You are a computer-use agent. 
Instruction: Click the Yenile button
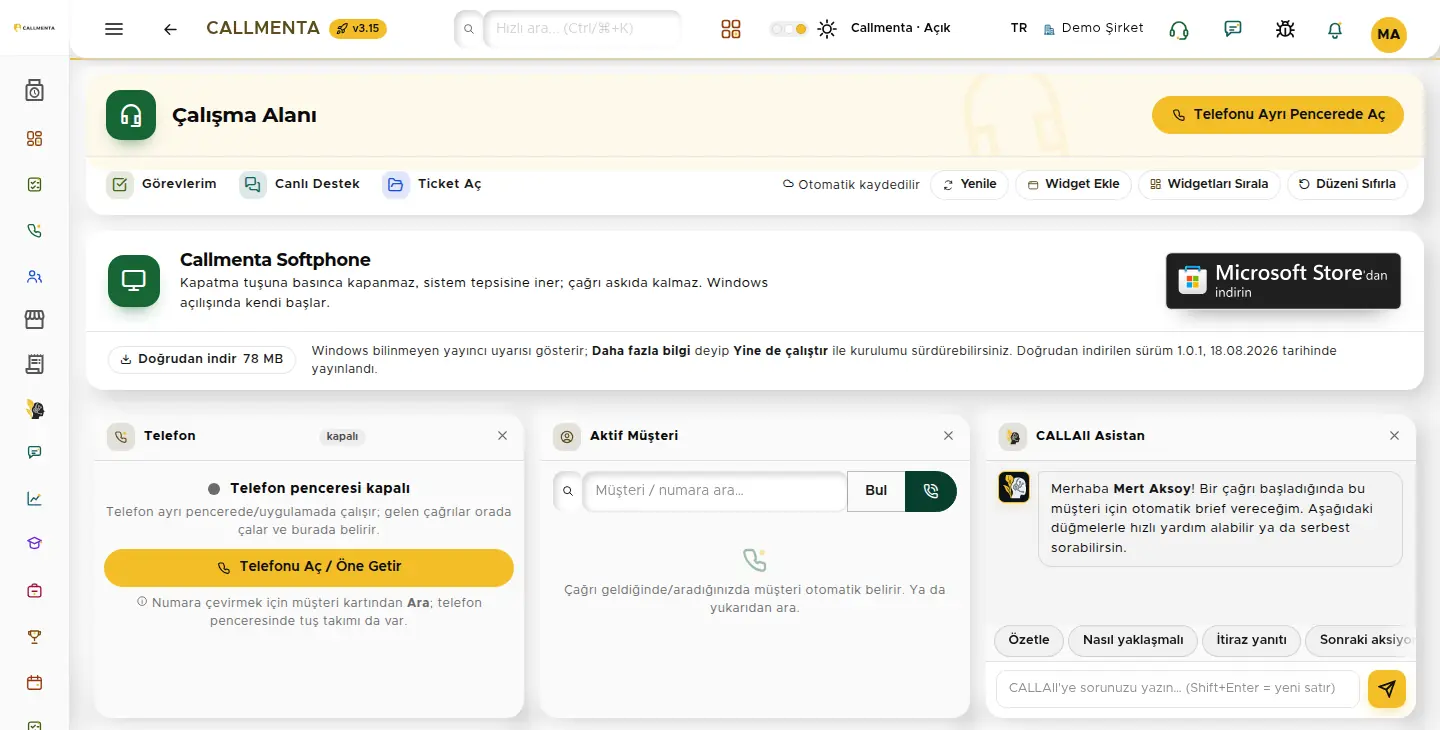coord(969,185)
